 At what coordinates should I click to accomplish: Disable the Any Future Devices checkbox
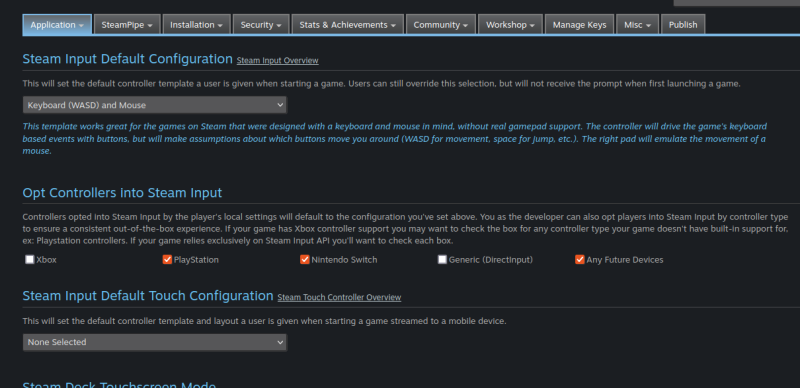pos(580,259)
